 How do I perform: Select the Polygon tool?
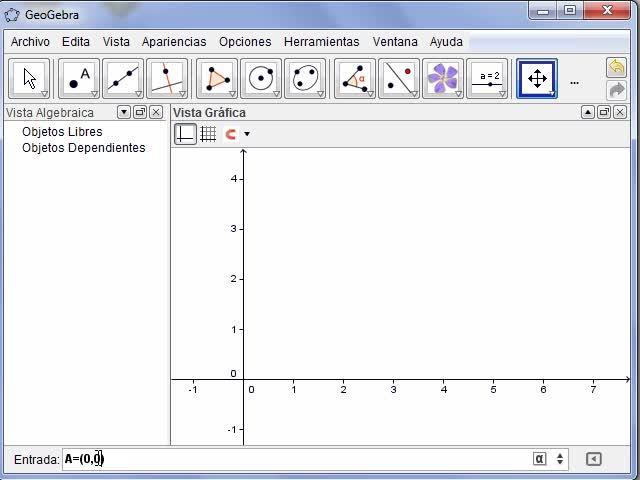click(217, 79)
